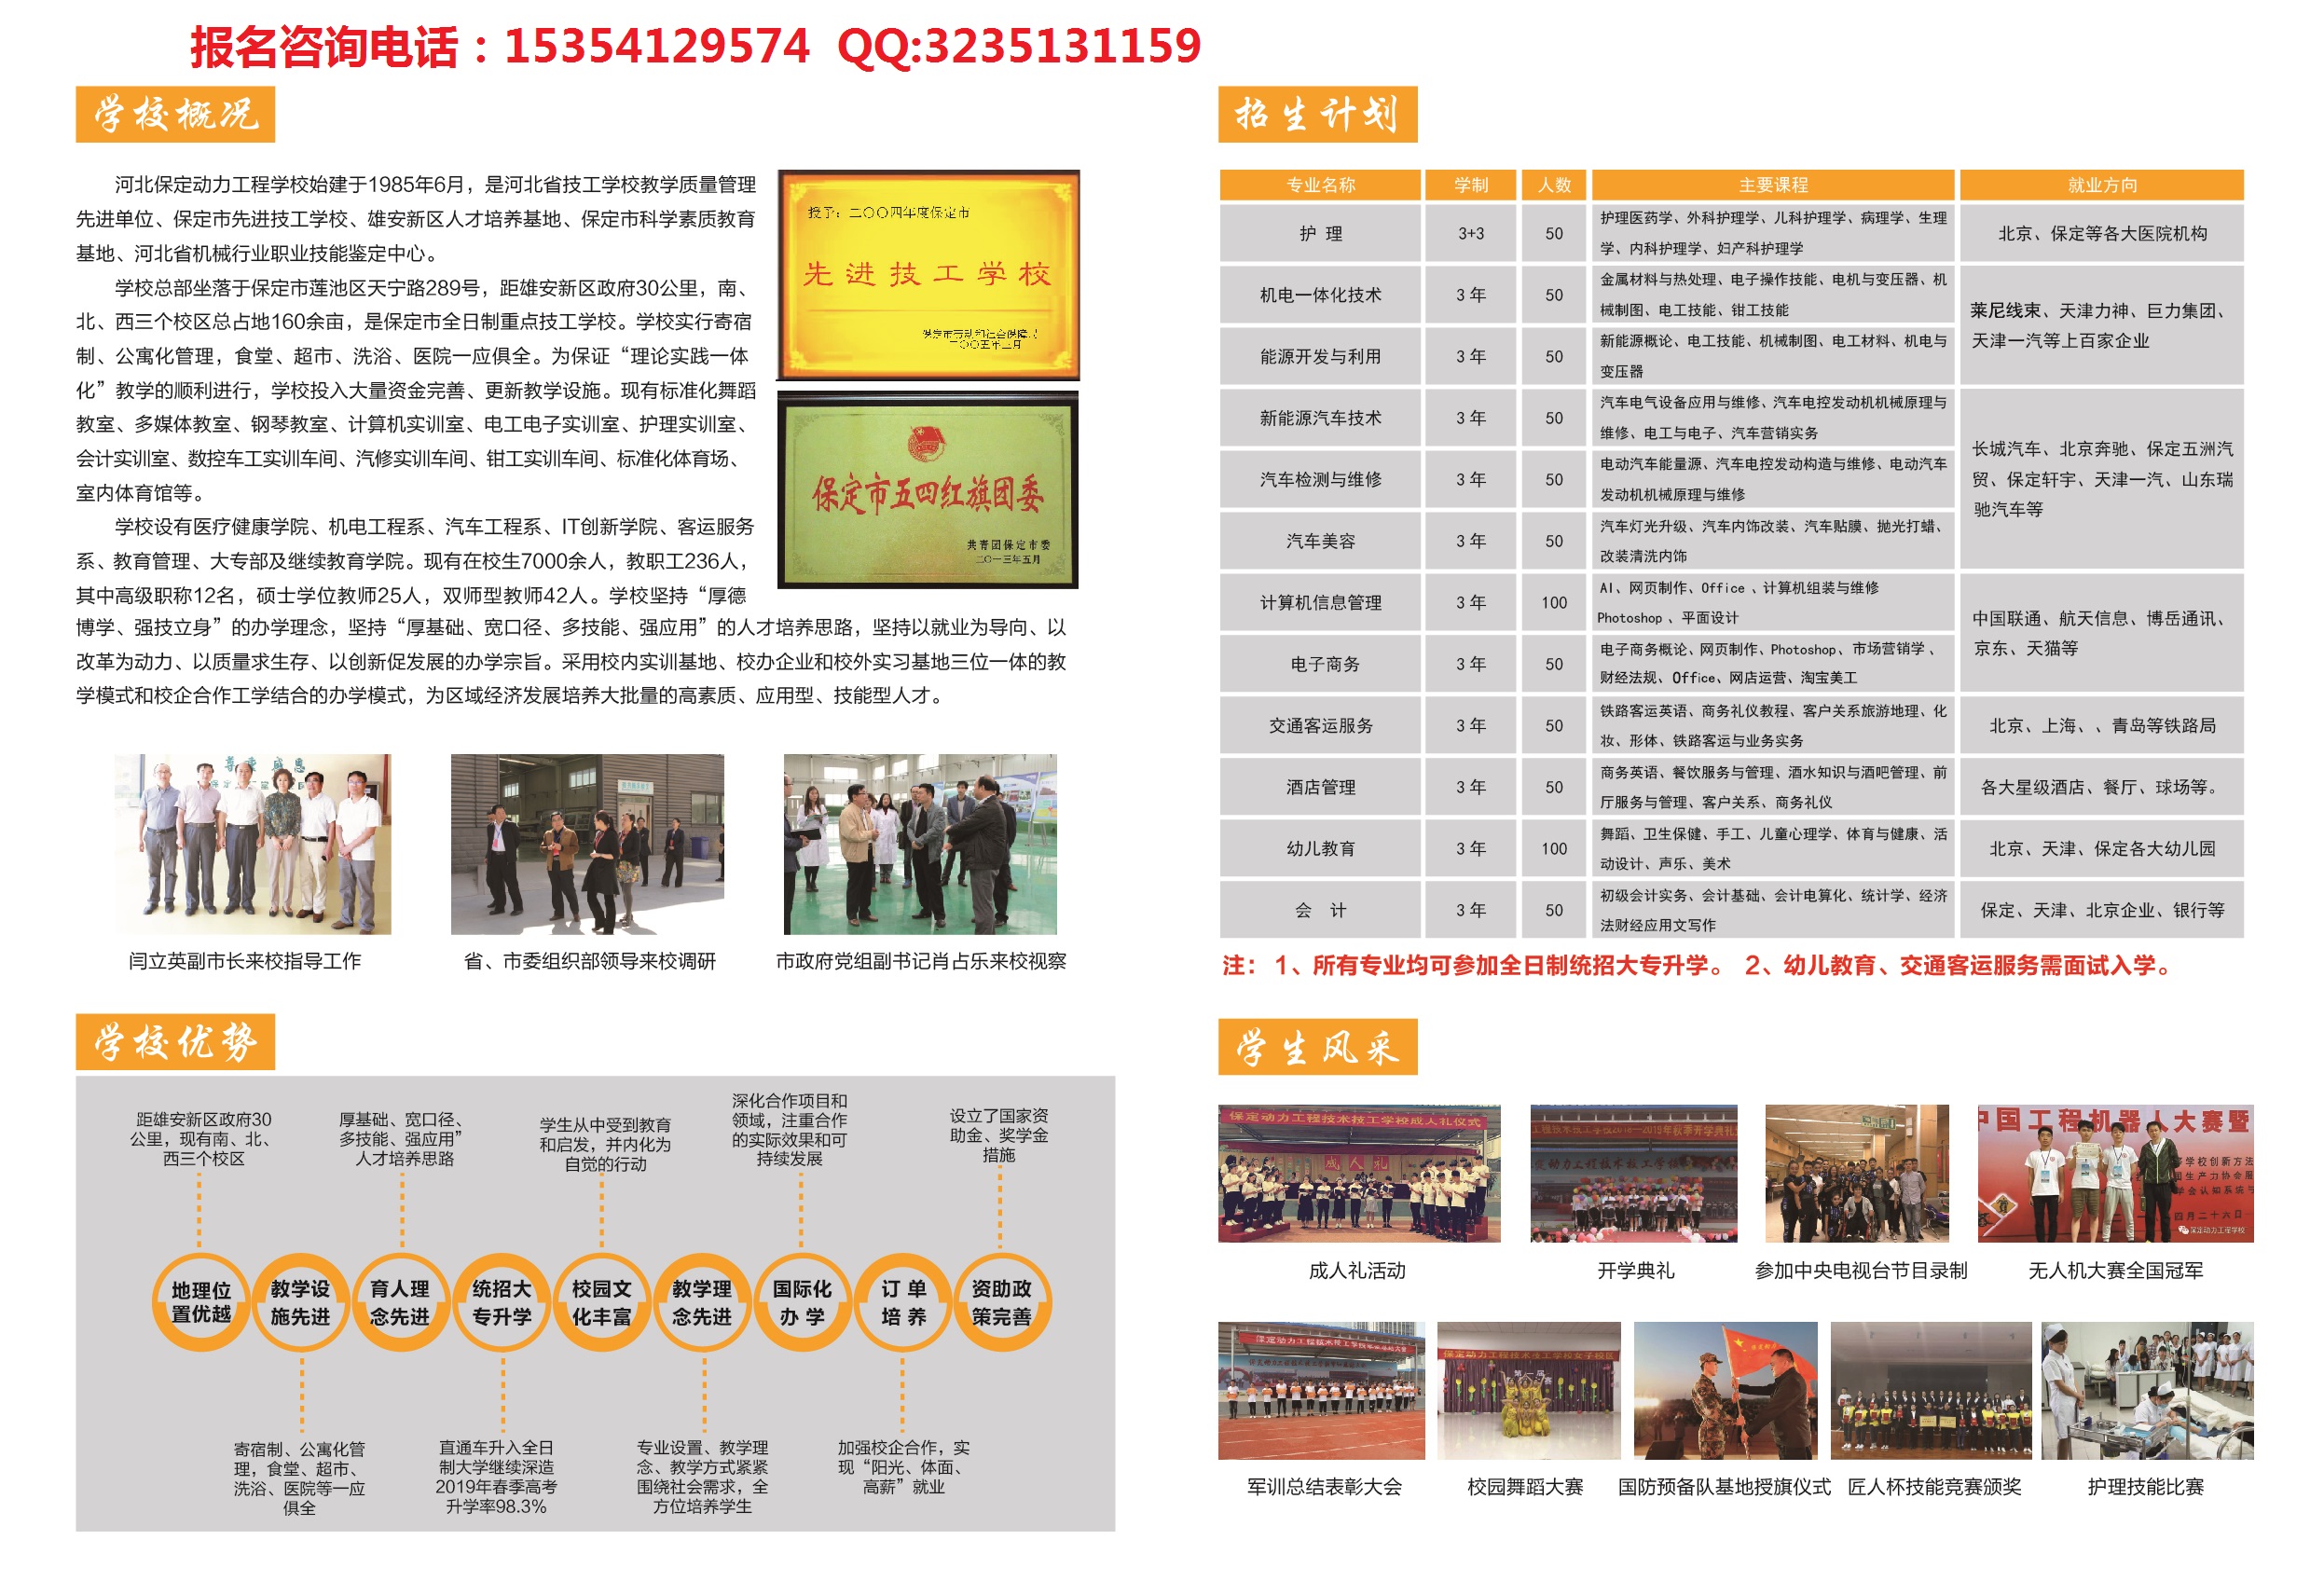Click the 距雄安新区政府30公里 advantage caption

(201, 1138)
